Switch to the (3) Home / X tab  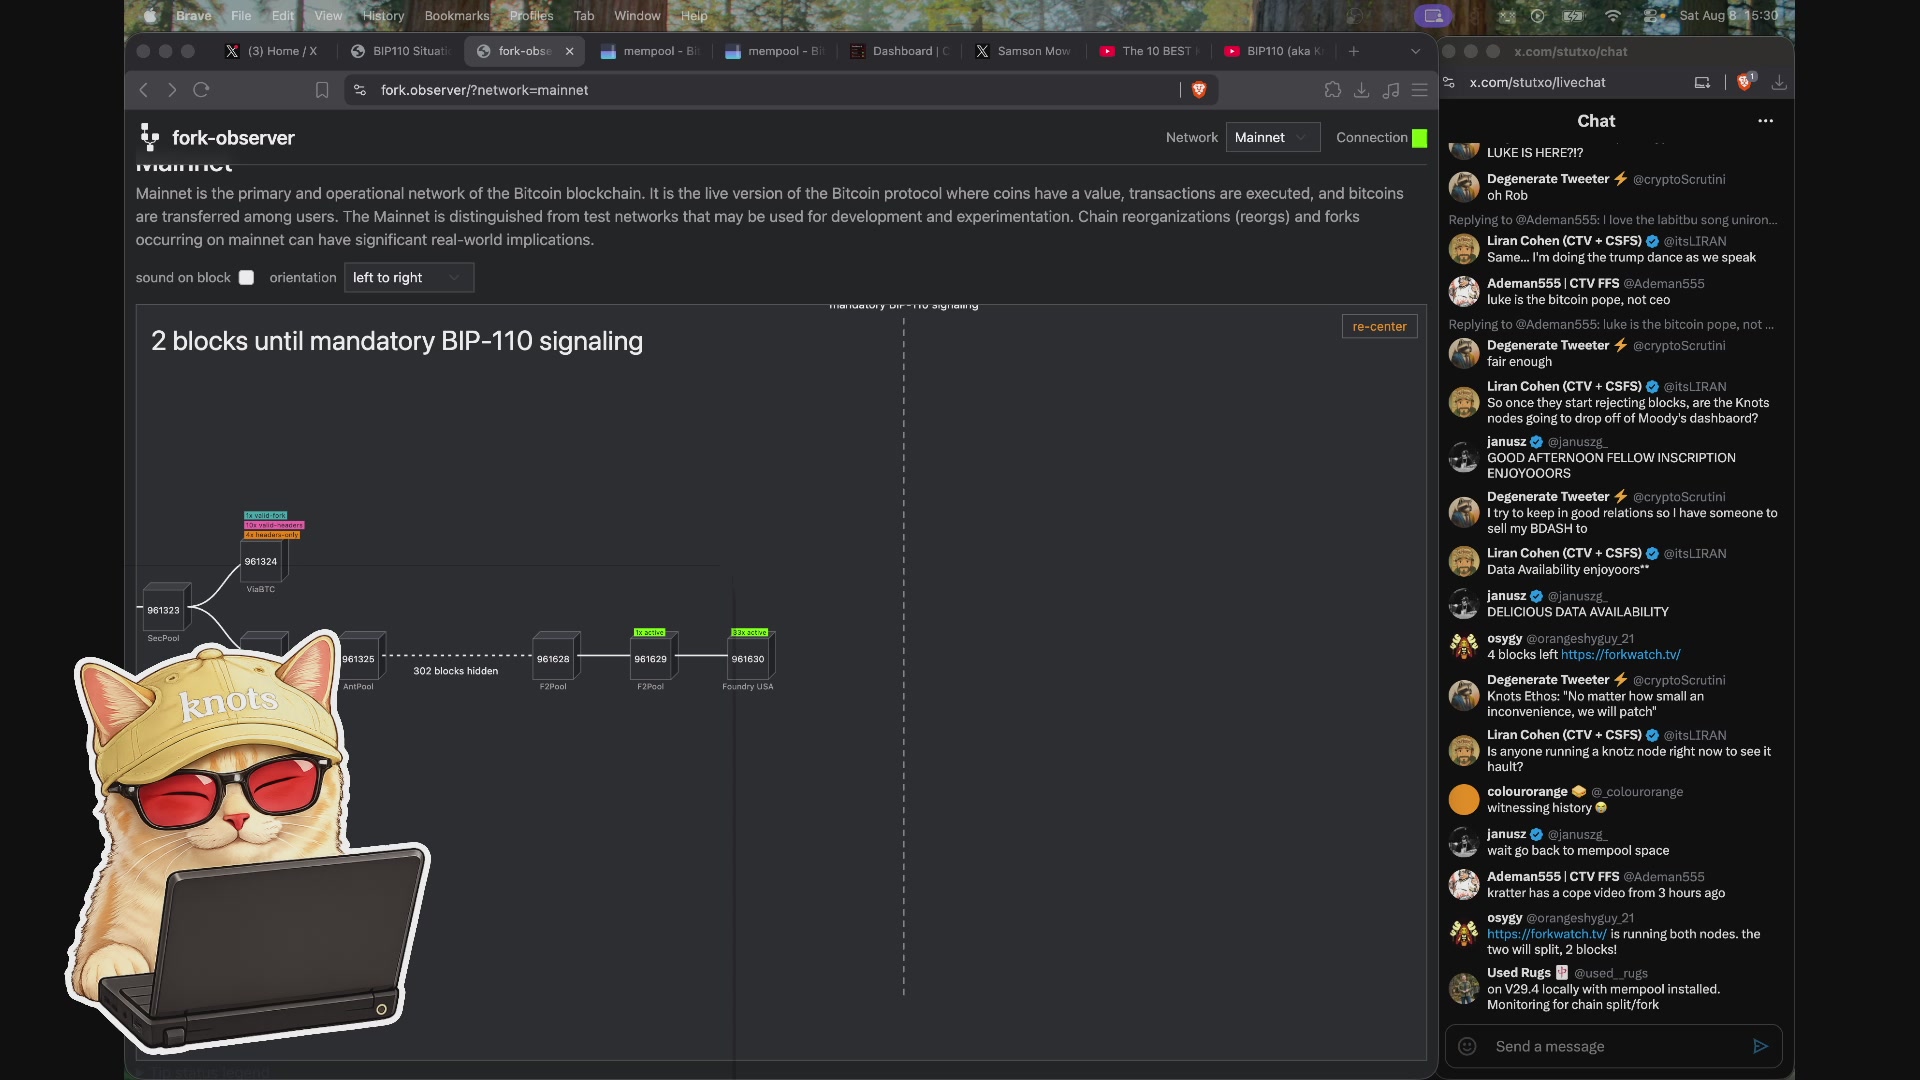pyautogui.click(x=271, y=51)
